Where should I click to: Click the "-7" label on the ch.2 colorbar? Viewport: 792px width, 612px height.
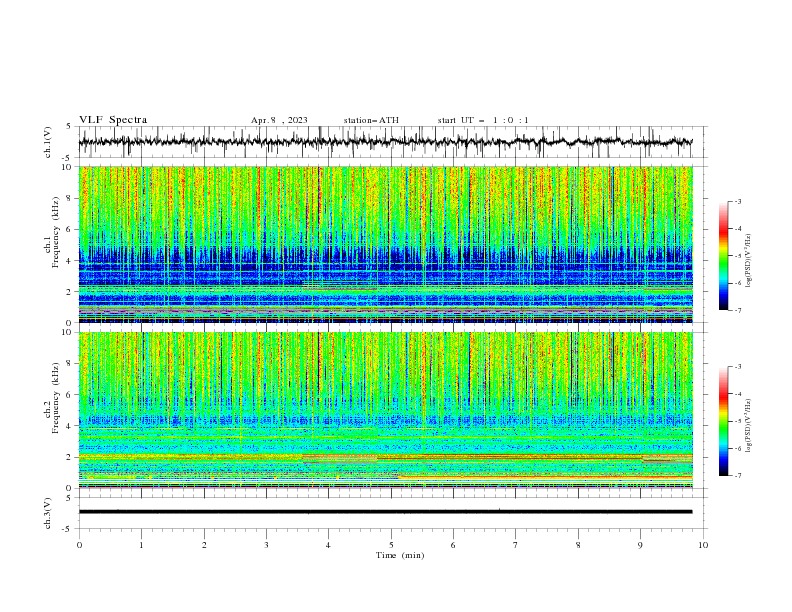[738, 475]
